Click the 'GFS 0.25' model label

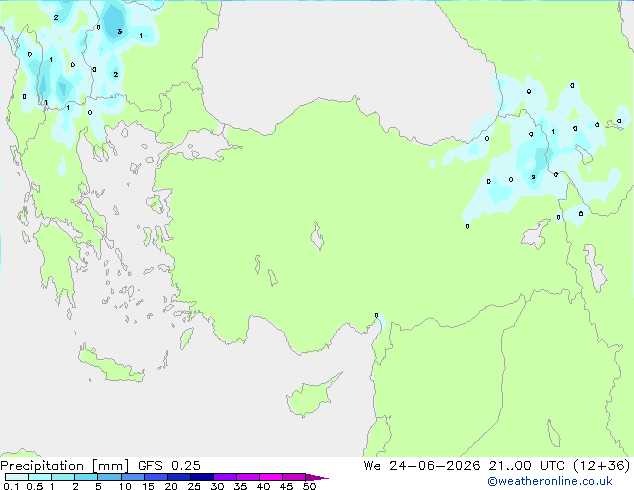pos(169,466)
